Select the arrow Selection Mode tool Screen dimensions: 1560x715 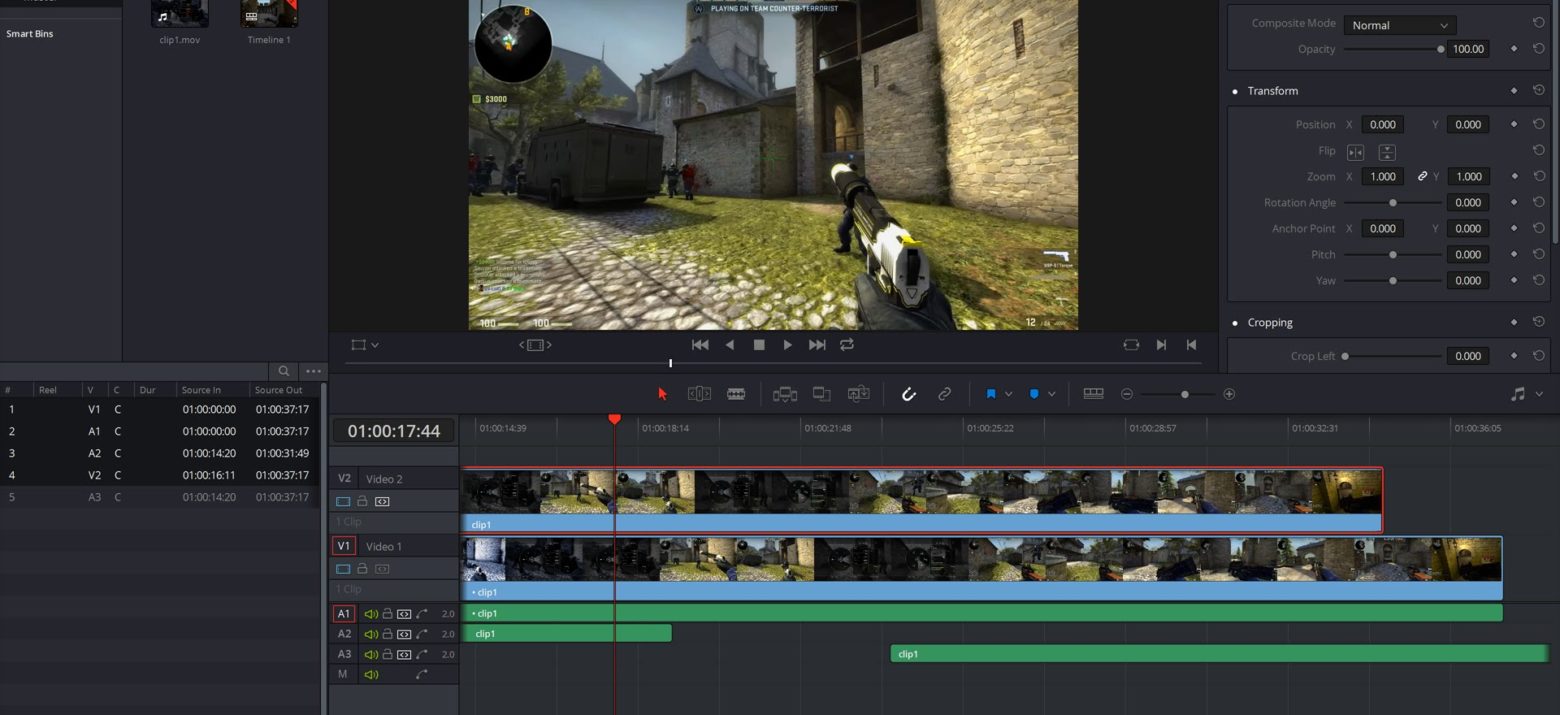(x=662, y=394)
